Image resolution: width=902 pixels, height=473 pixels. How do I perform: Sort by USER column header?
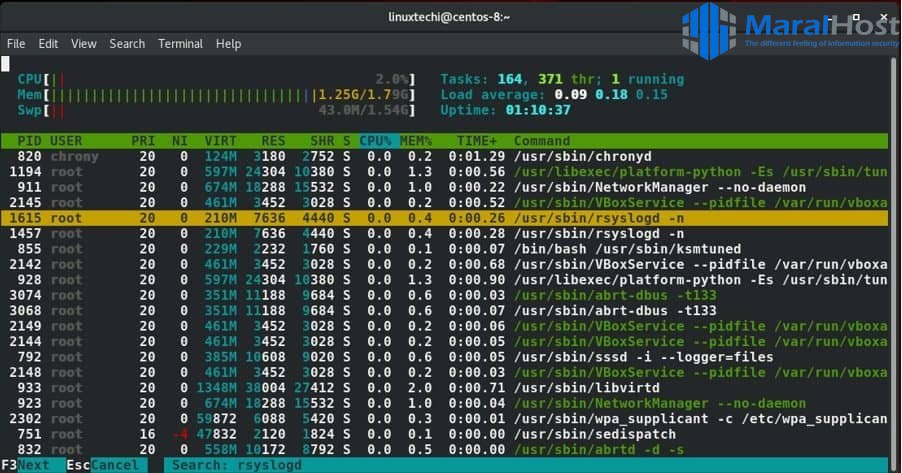pyautogui.click(x=66, y=141)
